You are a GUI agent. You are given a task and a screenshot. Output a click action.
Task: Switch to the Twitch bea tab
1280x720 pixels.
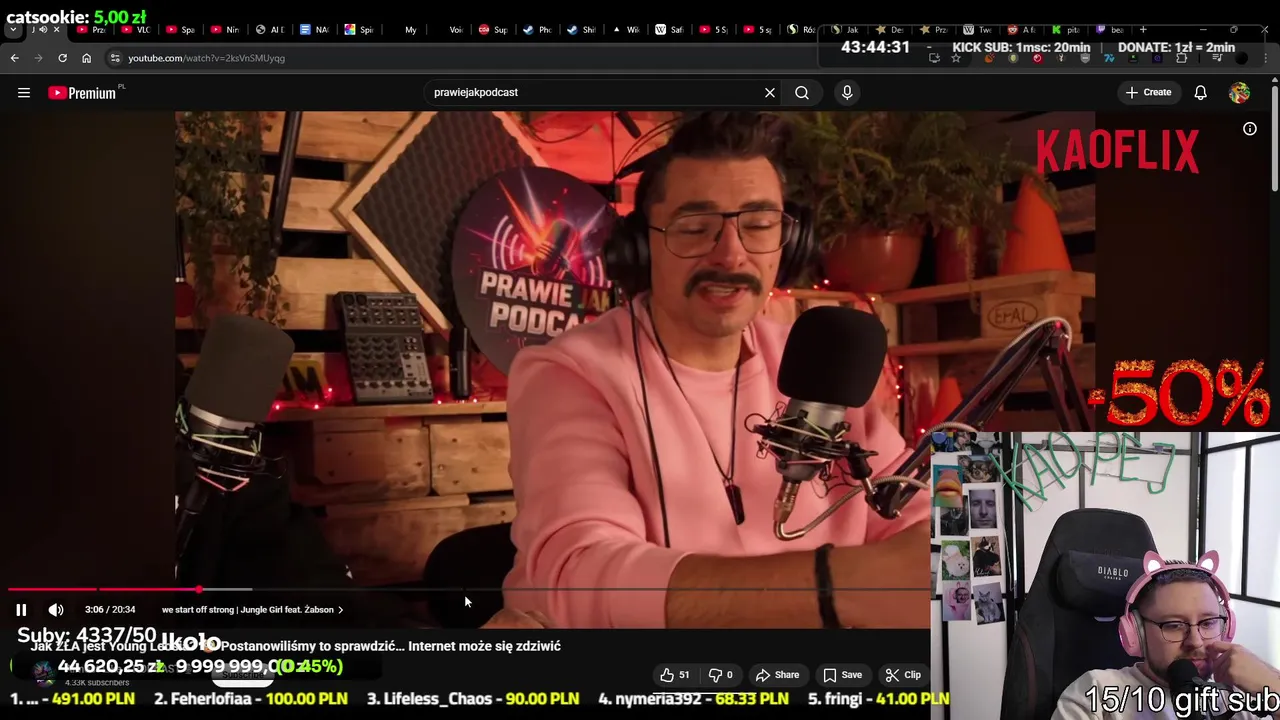tap(1110, 29)
